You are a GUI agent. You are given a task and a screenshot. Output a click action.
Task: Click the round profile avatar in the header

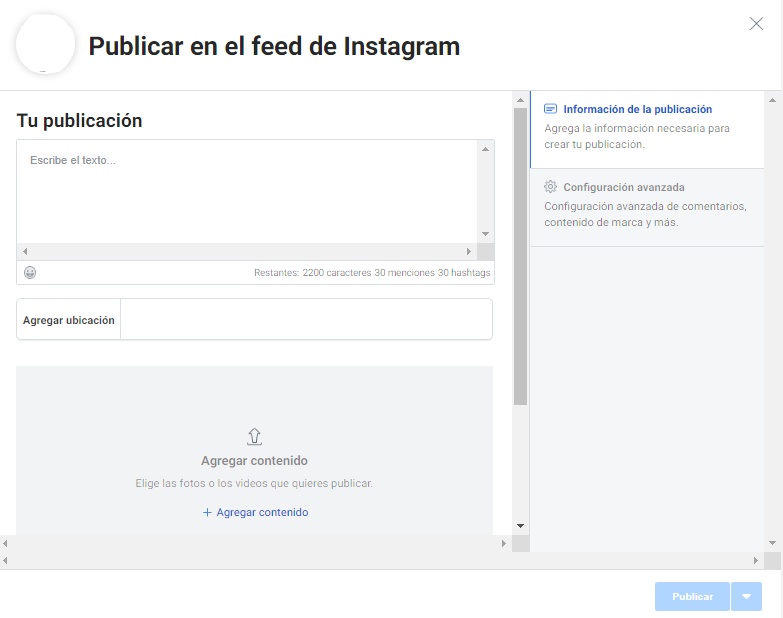46,45
